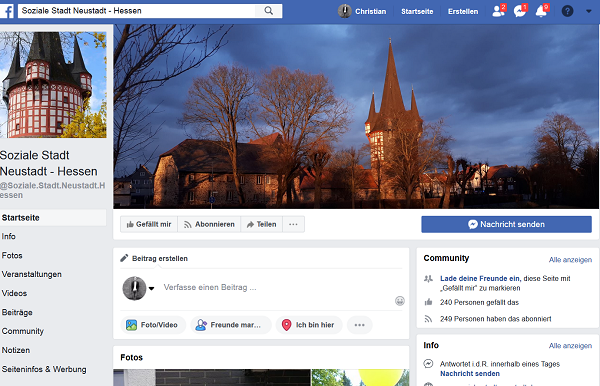600x386 pixels.
Task: Click the Fotos section heading
Action: point(132,358)
